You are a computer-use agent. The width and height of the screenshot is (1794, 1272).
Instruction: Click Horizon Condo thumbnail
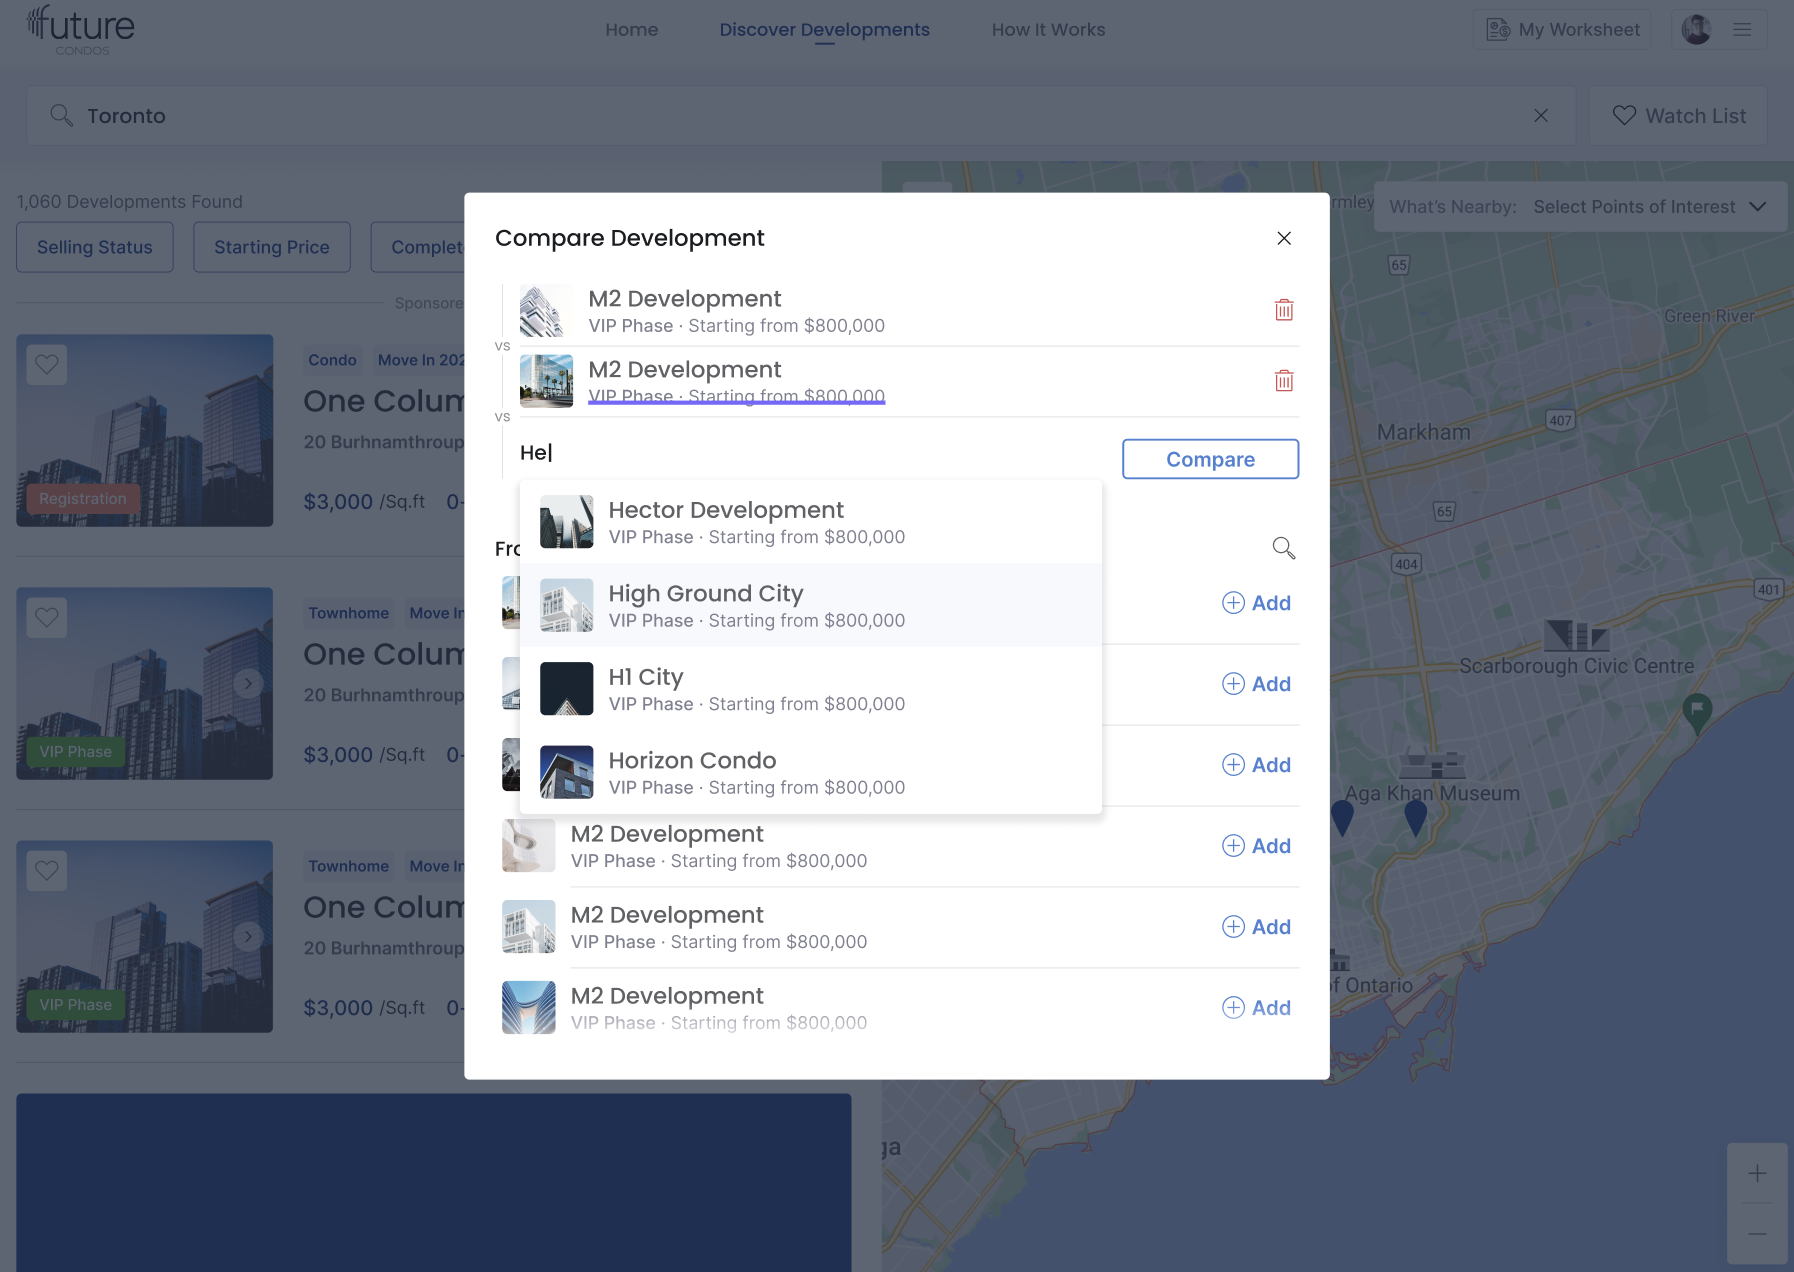(x=567, y=772)
